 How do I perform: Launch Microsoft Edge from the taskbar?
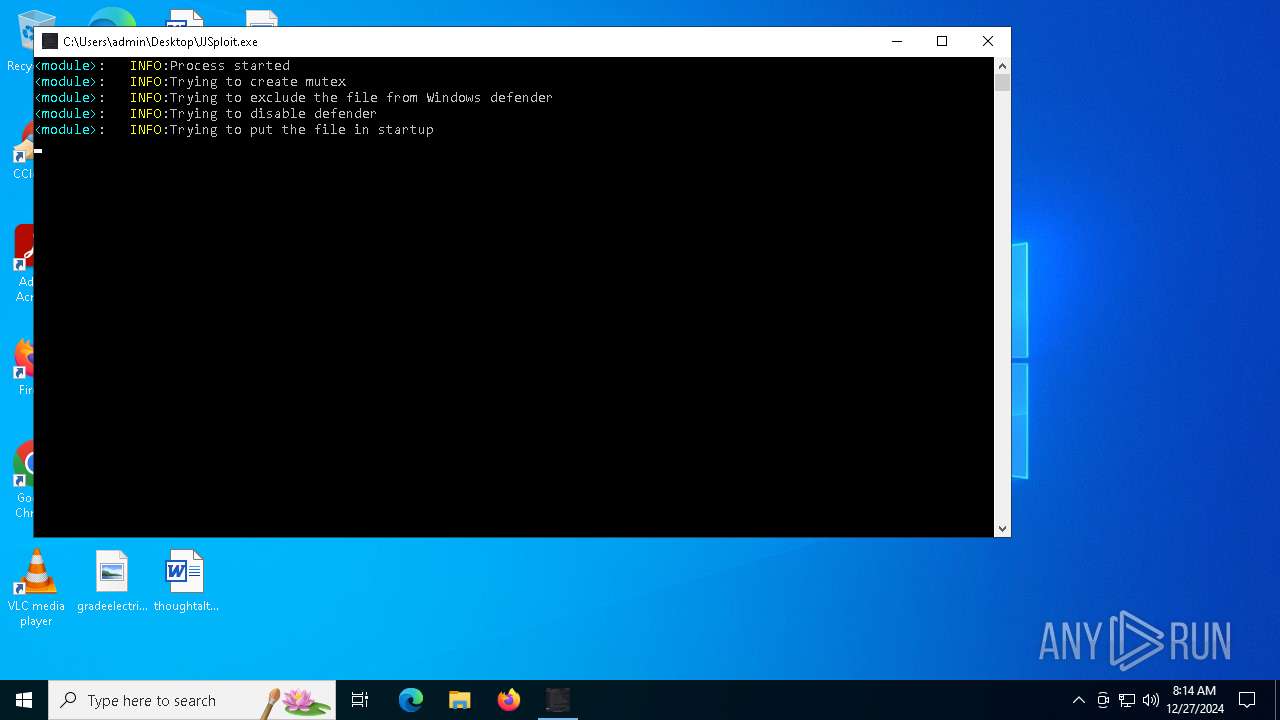(x=411, y=700)
